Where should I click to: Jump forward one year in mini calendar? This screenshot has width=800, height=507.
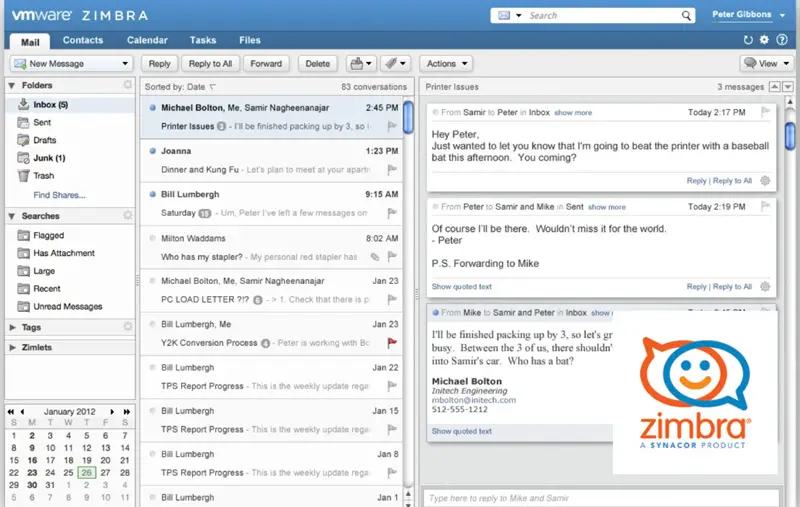click(x=127, y=412)
